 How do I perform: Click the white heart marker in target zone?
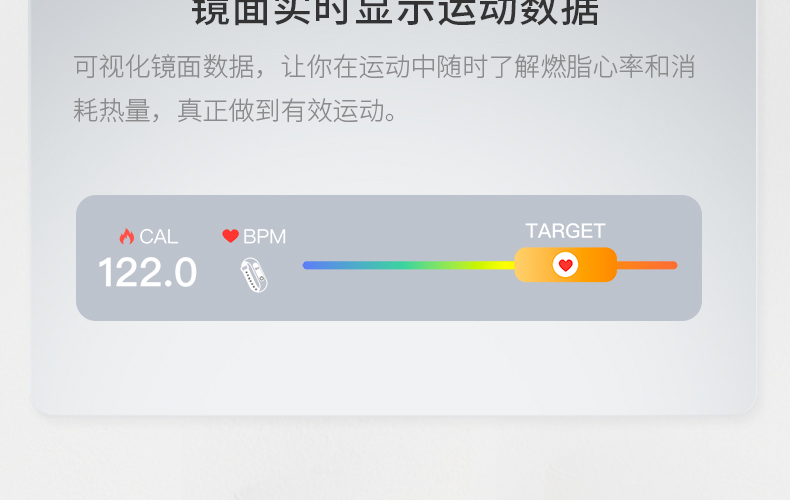[565, 265]
